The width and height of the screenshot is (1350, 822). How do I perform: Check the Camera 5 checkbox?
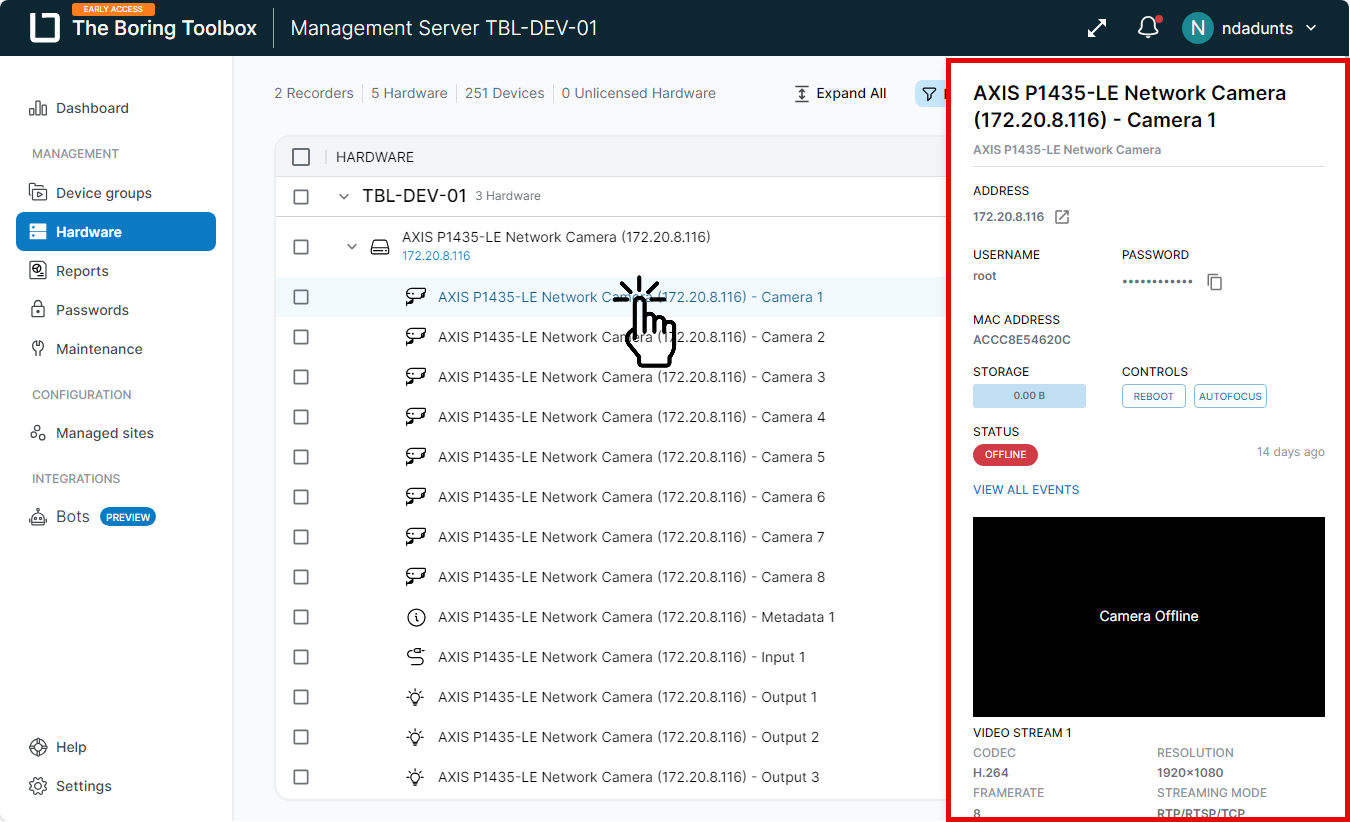click(x=301, y=457)
